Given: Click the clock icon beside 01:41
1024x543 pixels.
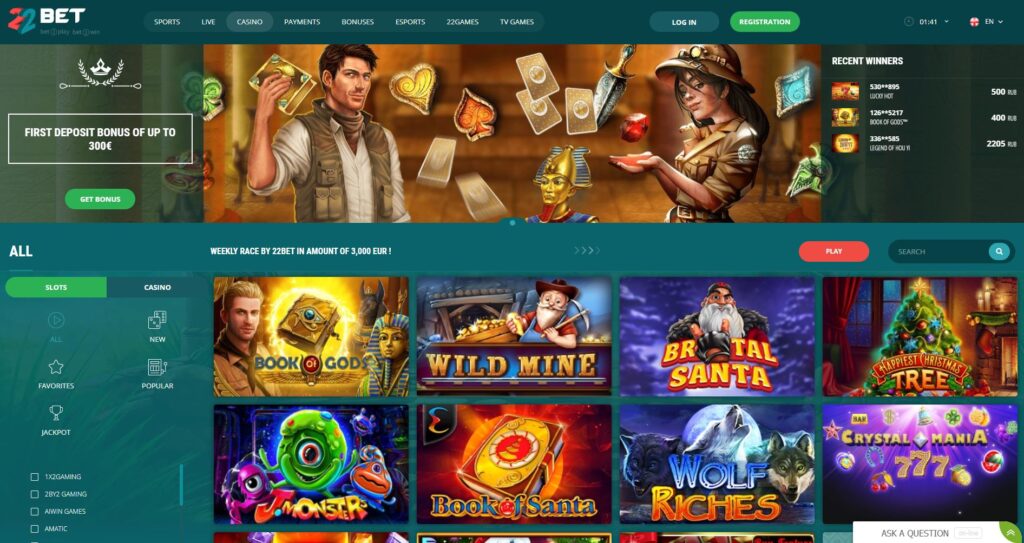Looking at the screenshot, I should click(909, 22).
